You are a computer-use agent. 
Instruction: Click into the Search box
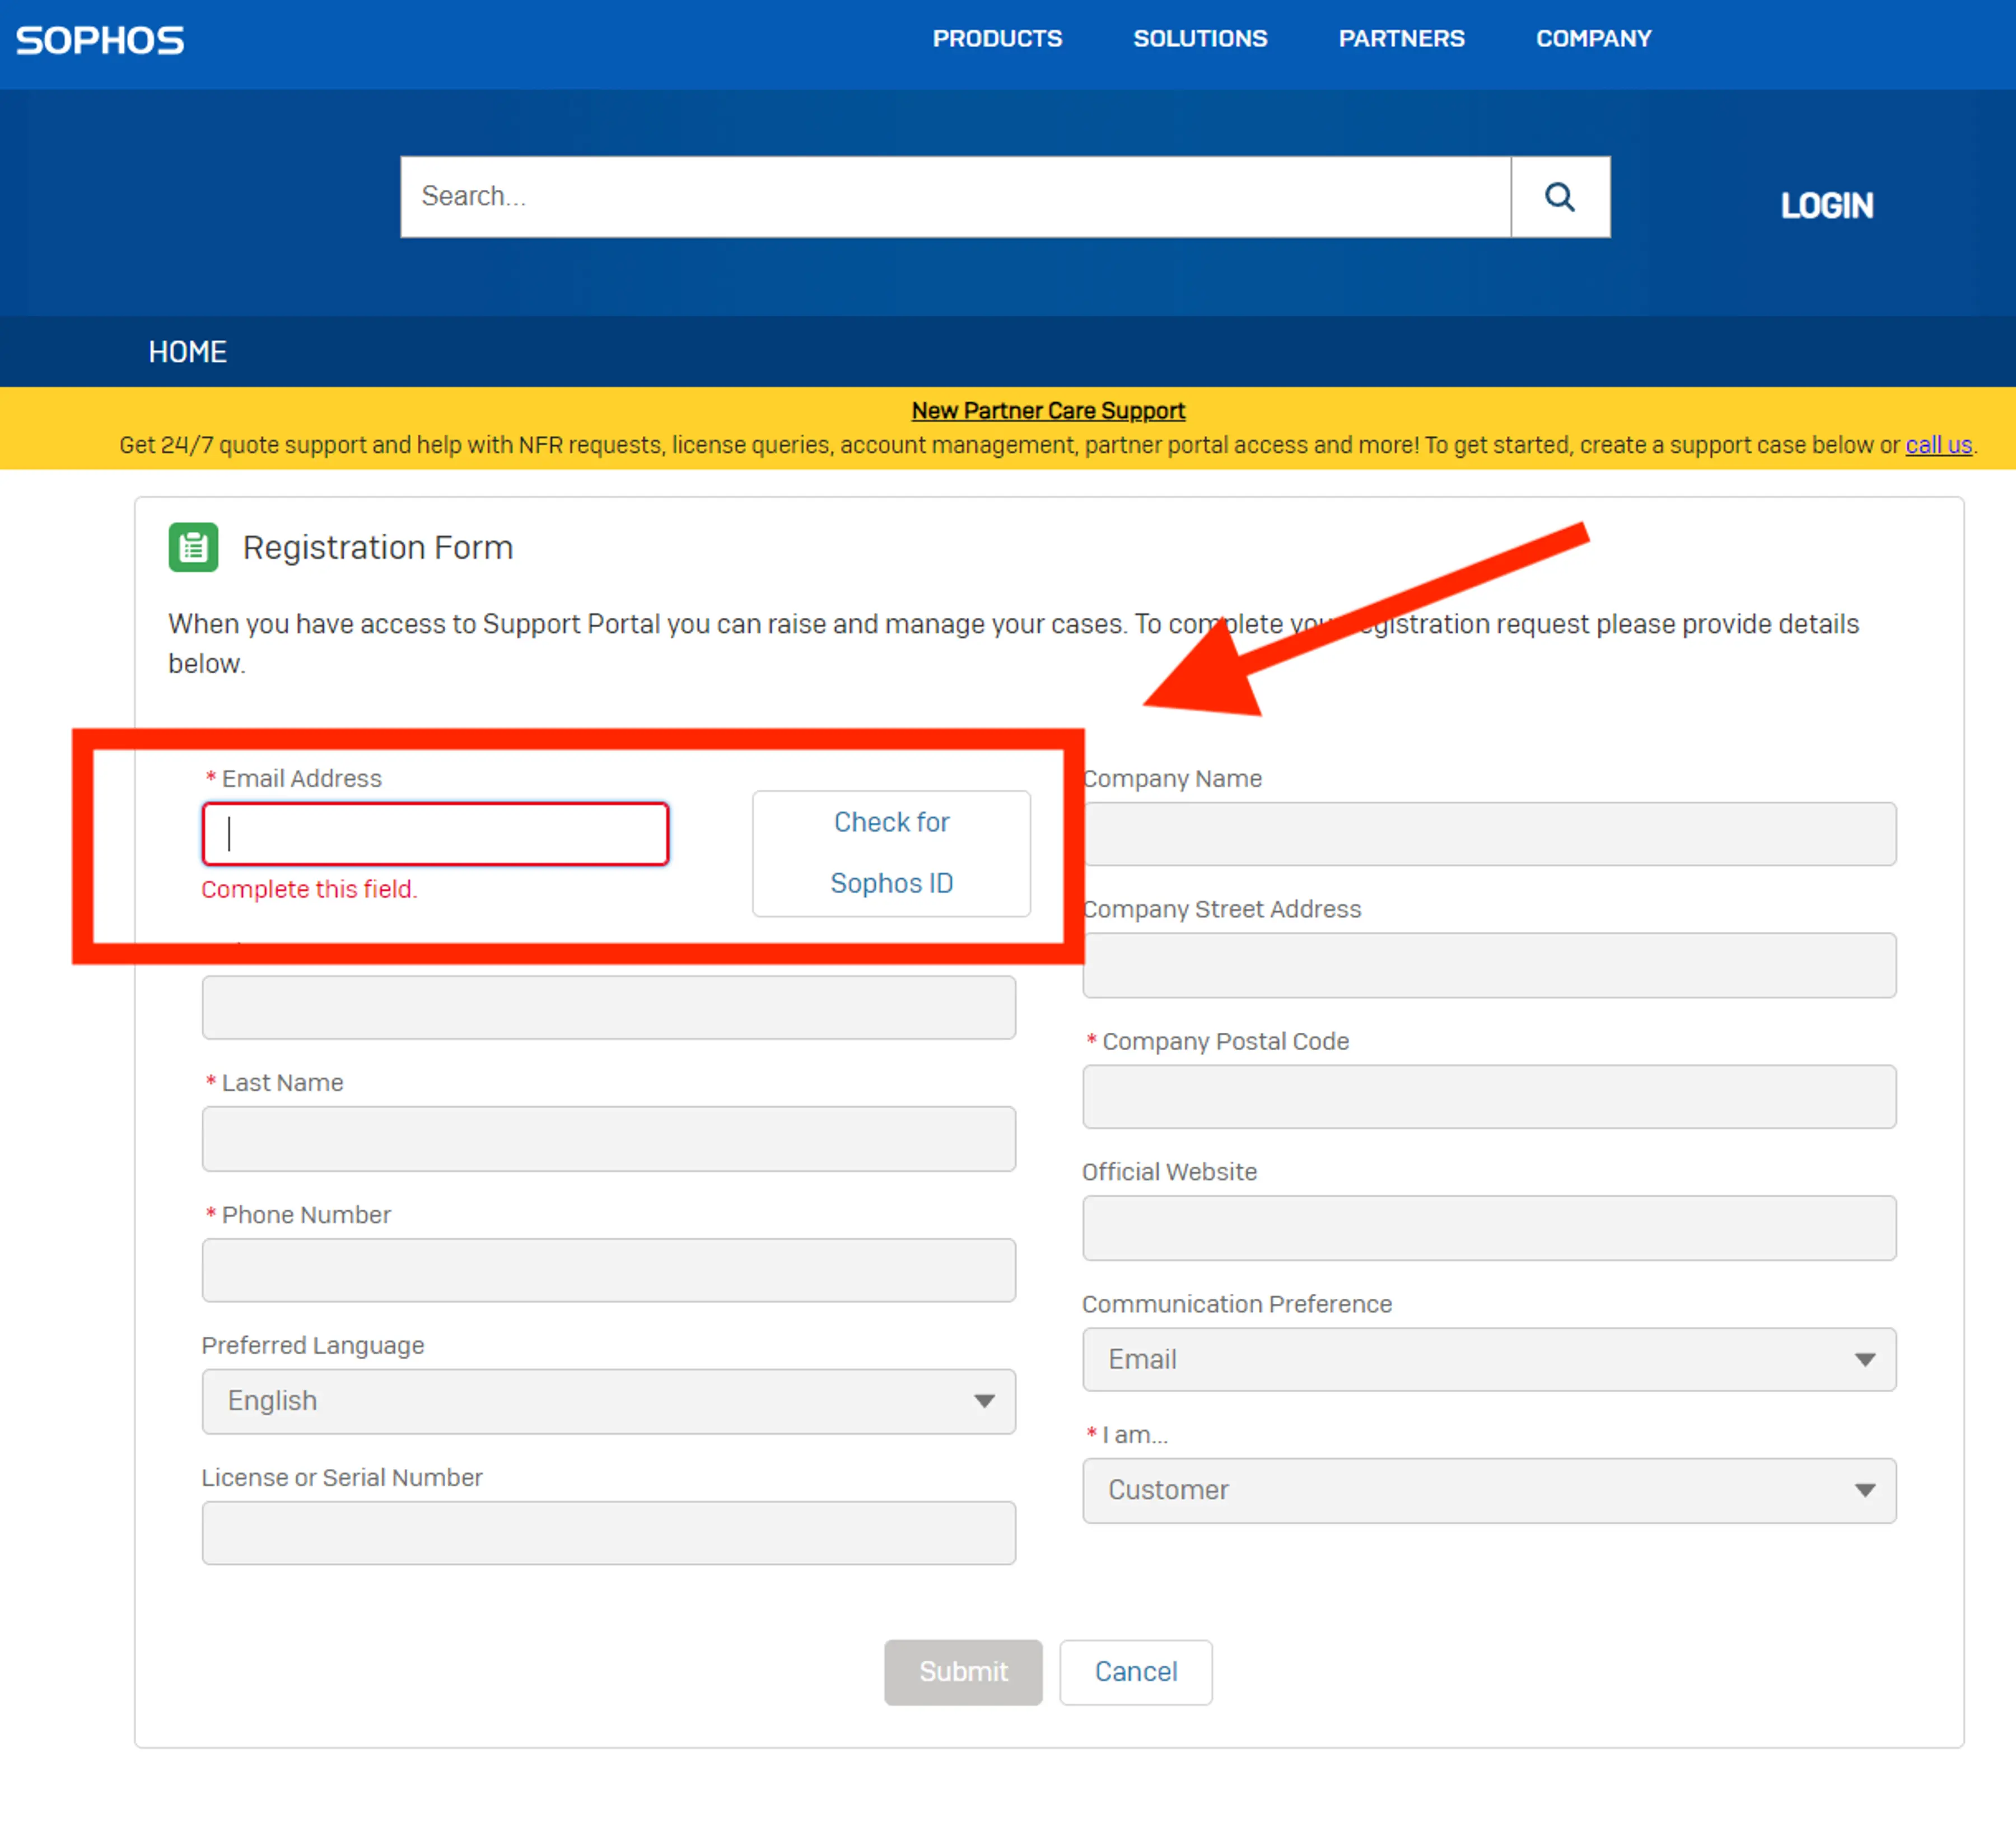[955, 197]
